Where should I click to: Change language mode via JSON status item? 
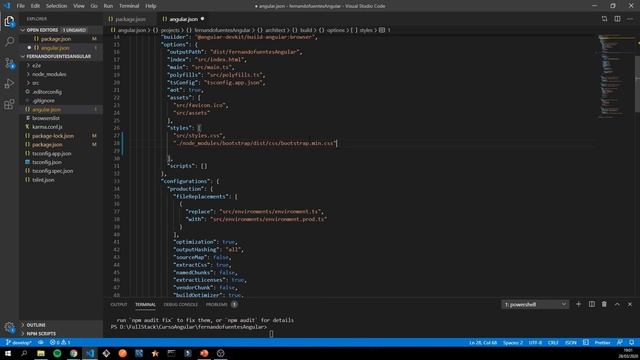pyautogui.click(x=571, y=342)
